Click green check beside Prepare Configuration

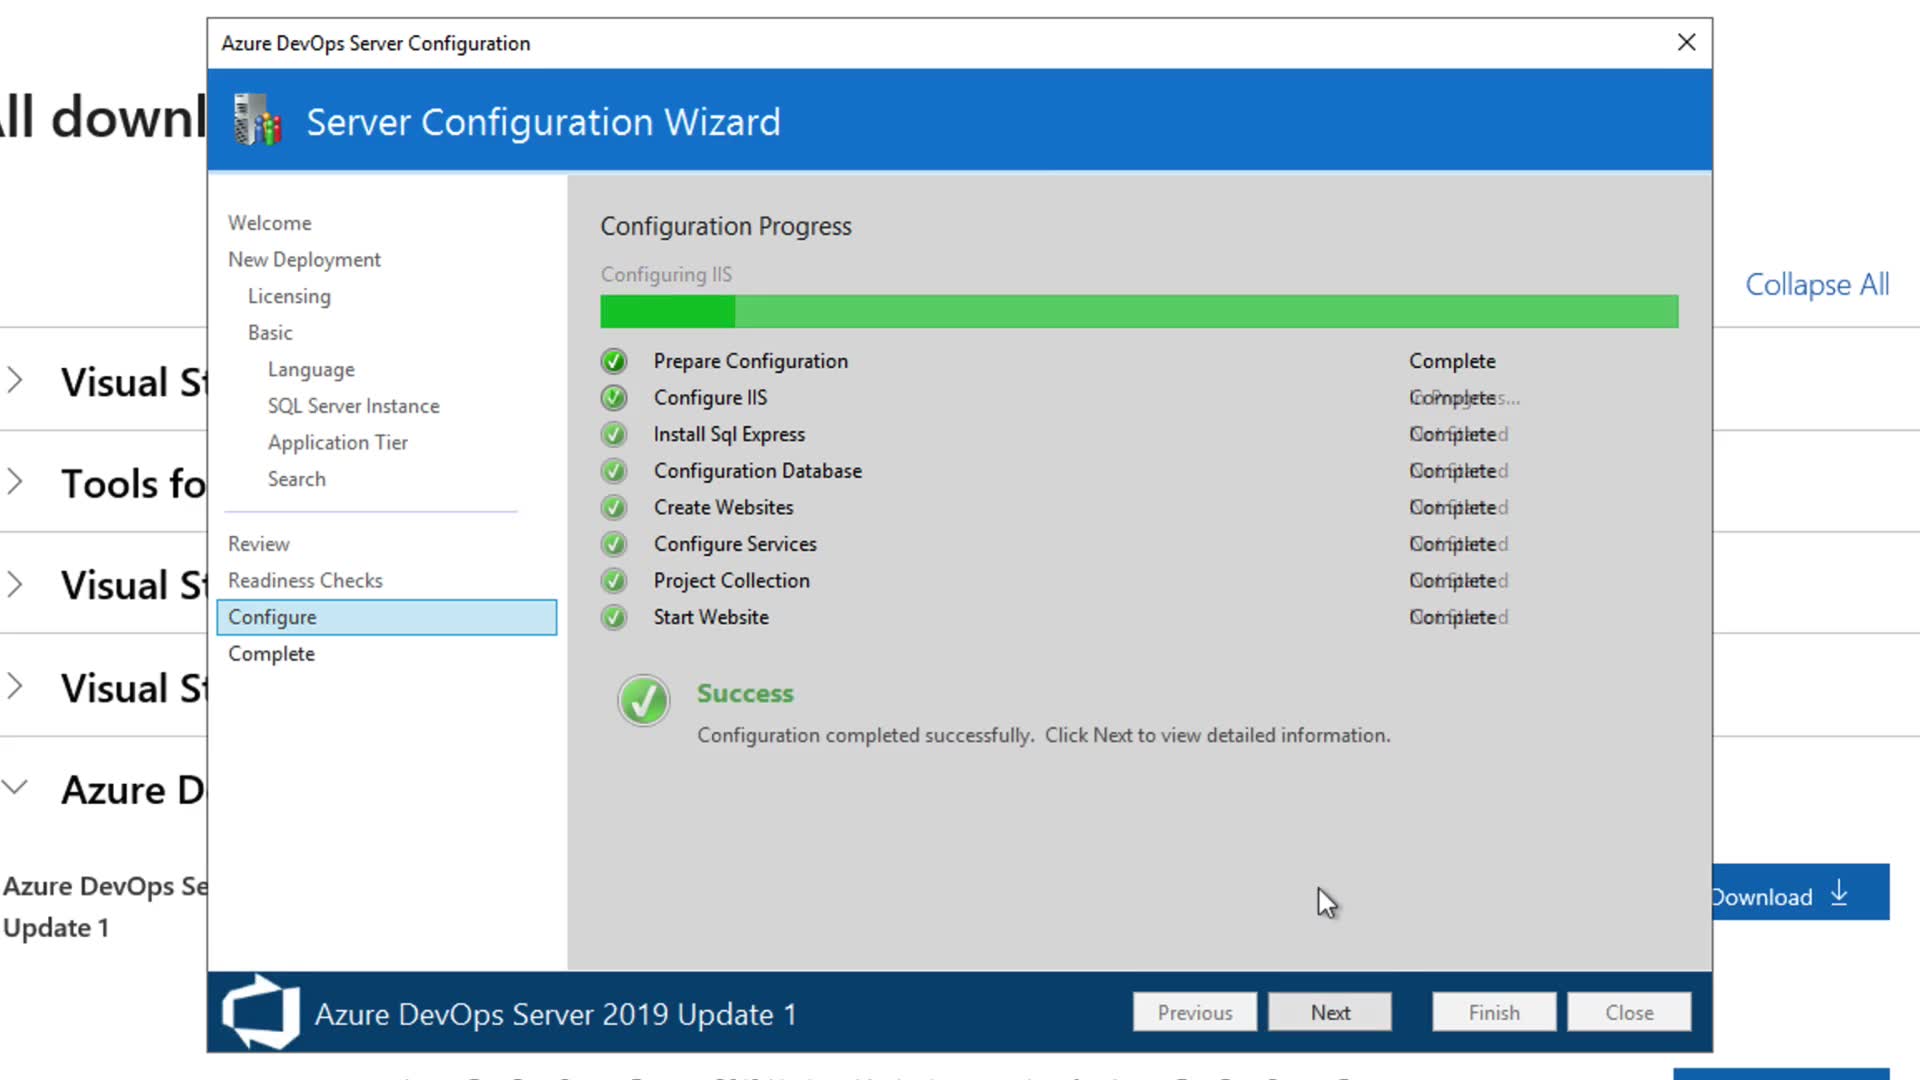click(614, 361)
